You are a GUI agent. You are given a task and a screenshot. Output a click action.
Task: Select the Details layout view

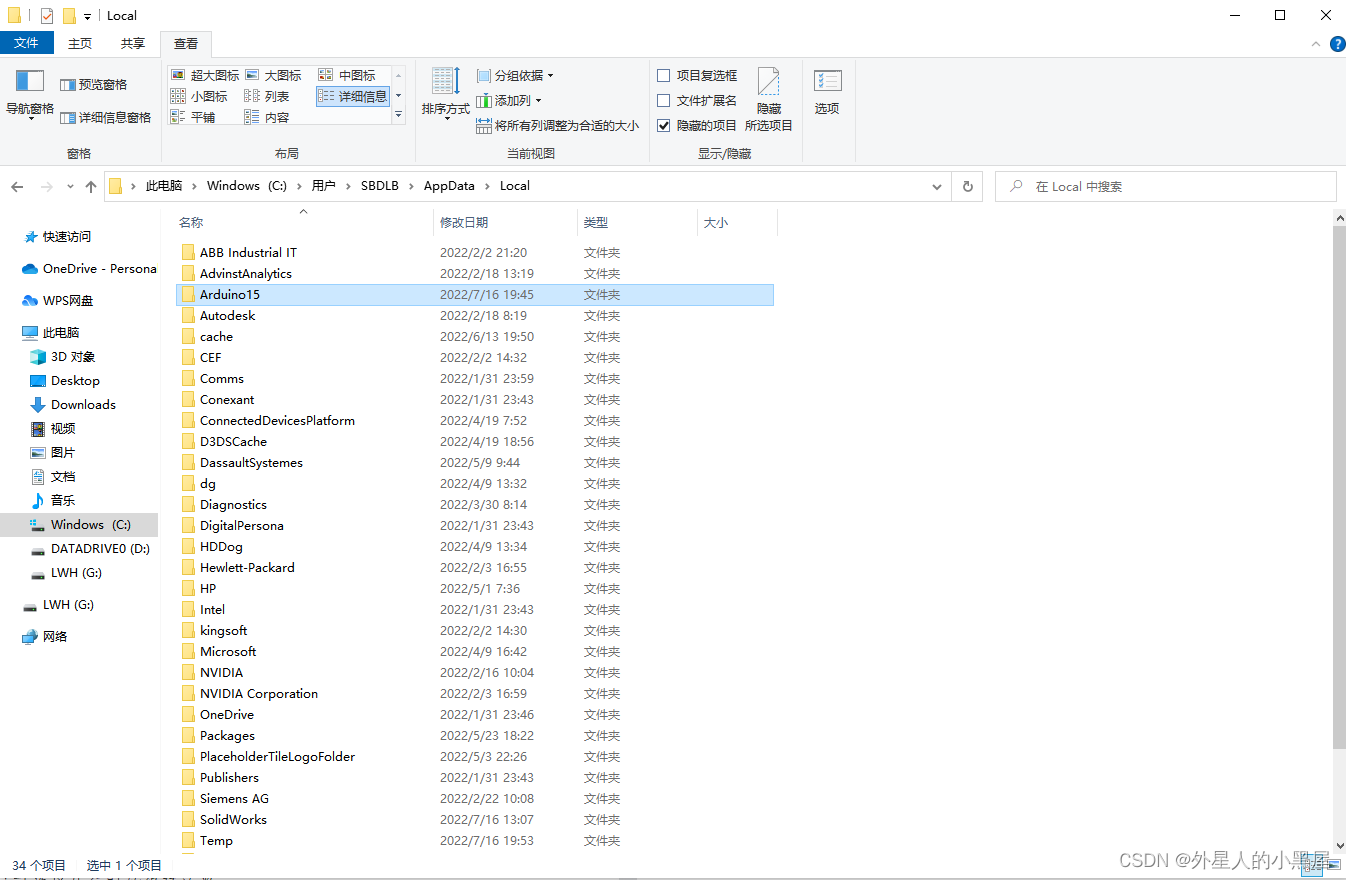tap(353, 96)
